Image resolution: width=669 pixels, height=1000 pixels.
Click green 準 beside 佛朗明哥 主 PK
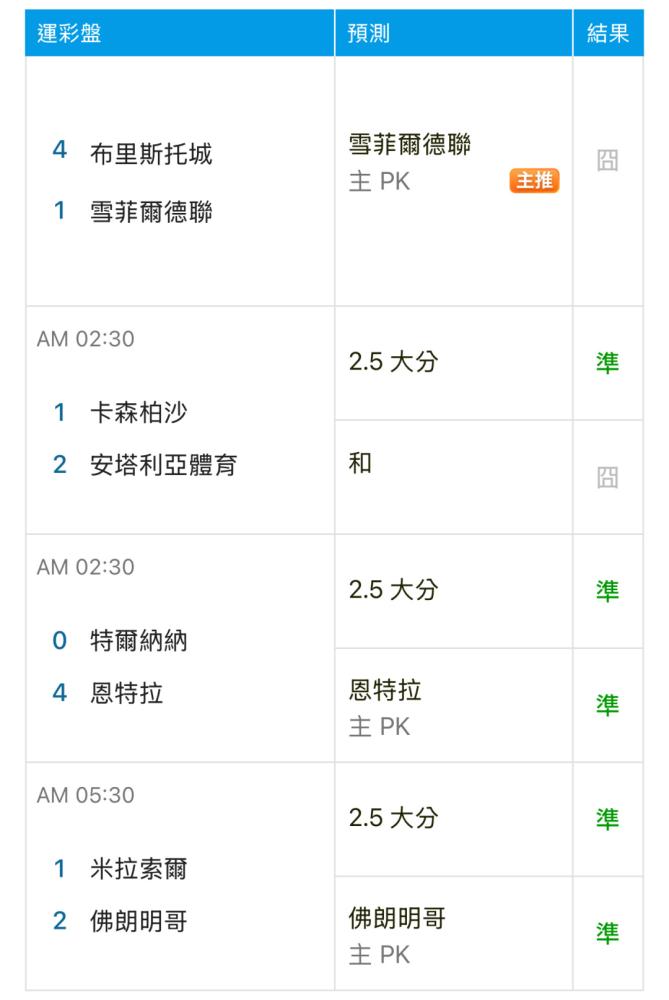pos(607,933)
